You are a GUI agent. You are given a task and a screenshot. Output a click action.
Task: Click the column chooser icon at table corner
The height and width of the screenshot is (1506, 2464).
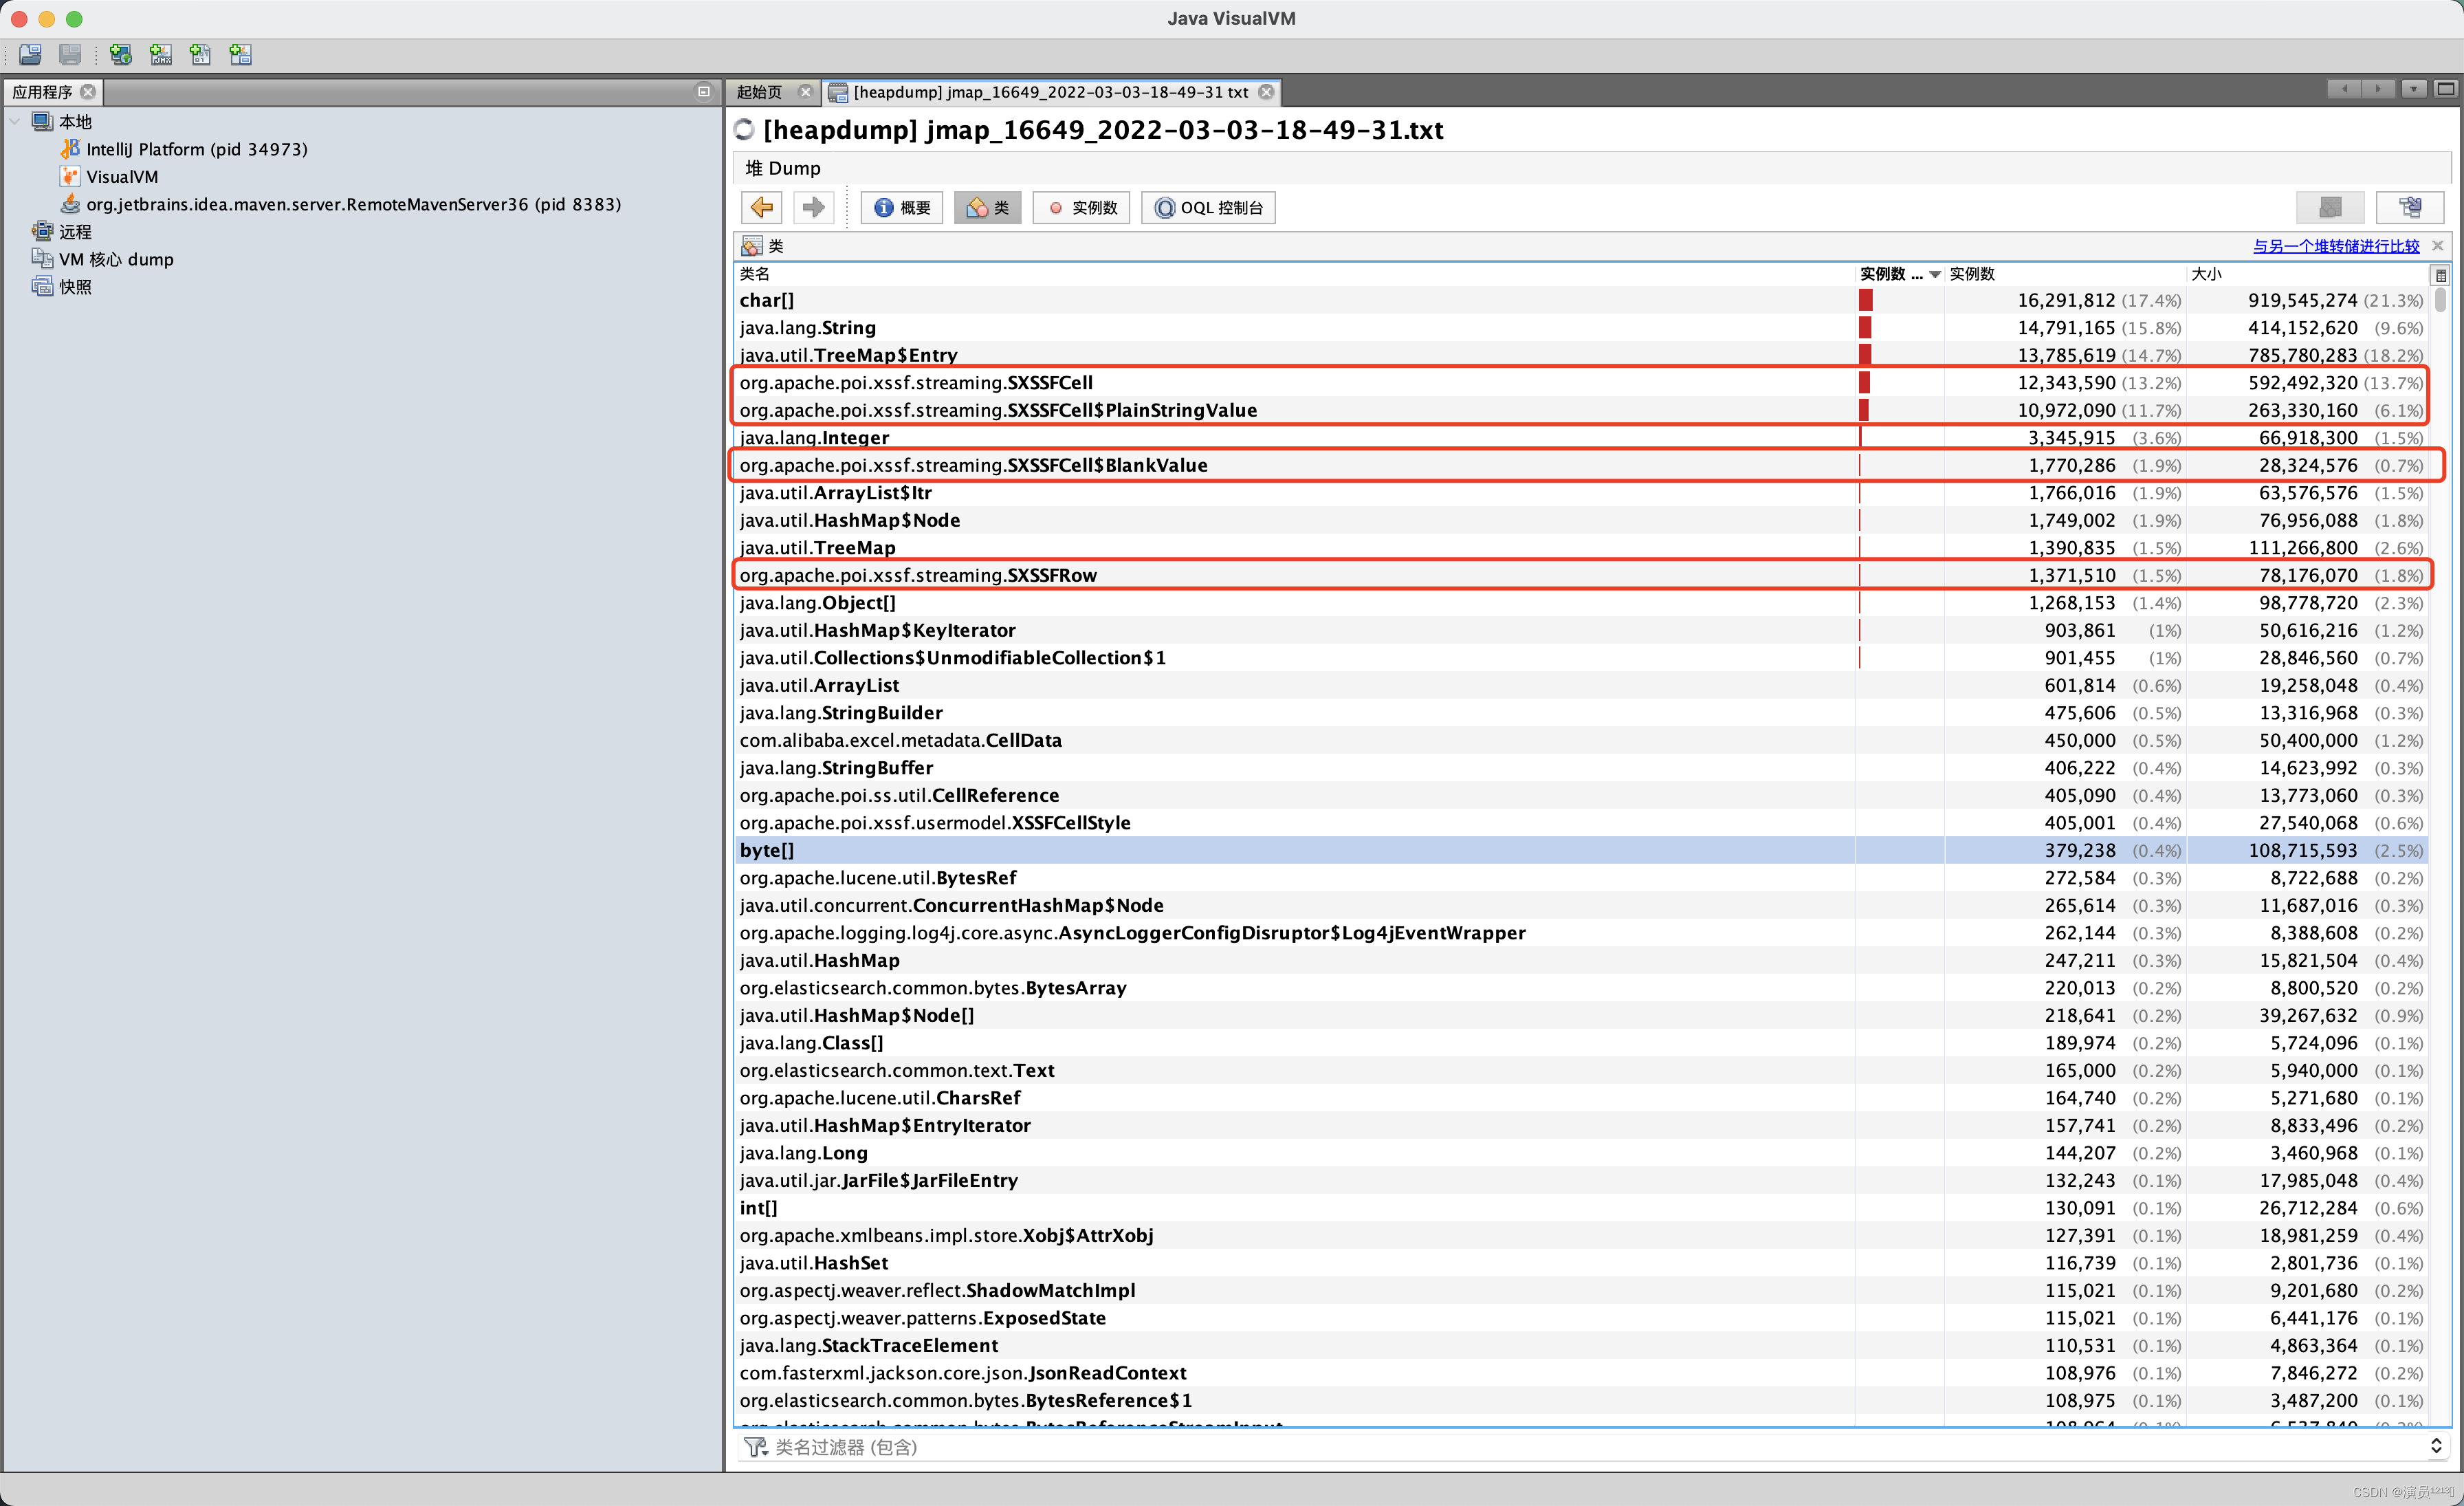pyautogui.click(x=2440, y=275)
